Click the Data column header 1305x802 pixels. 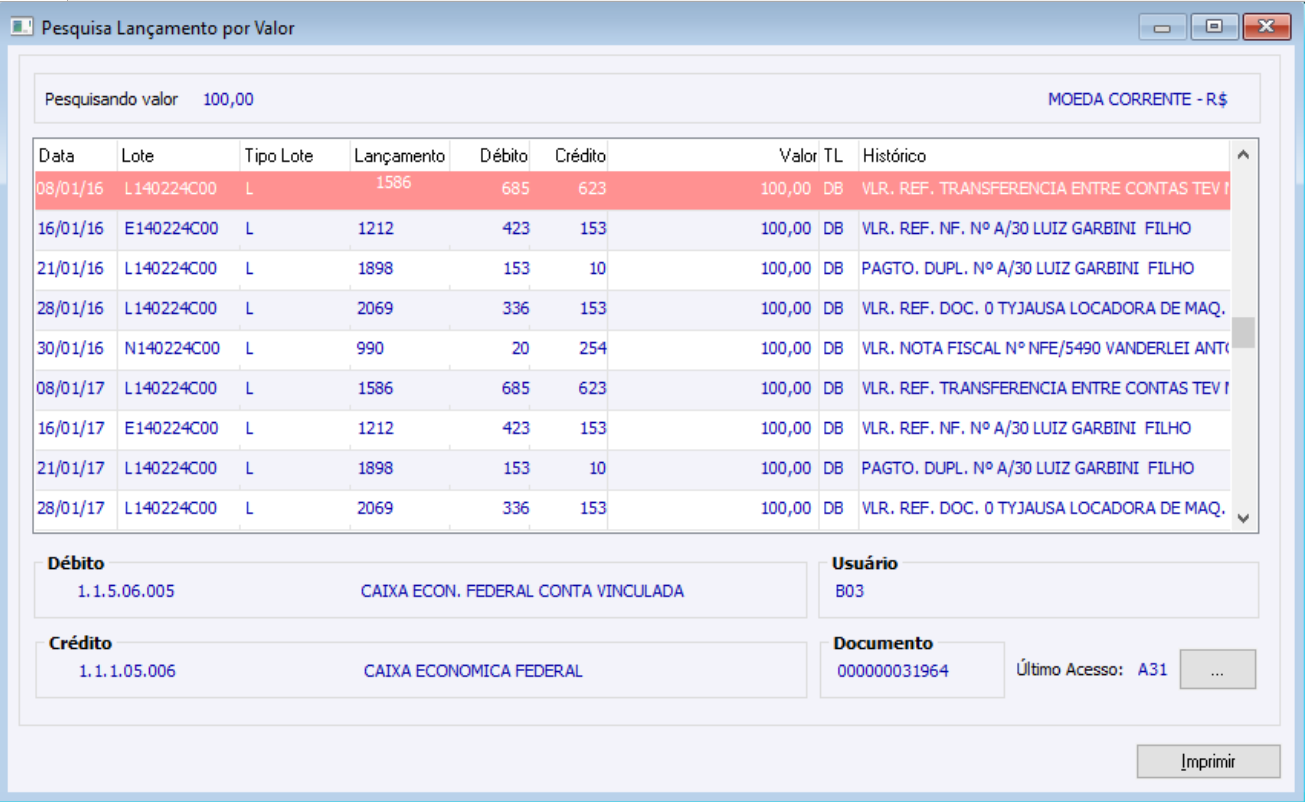[x=76, y=155]
